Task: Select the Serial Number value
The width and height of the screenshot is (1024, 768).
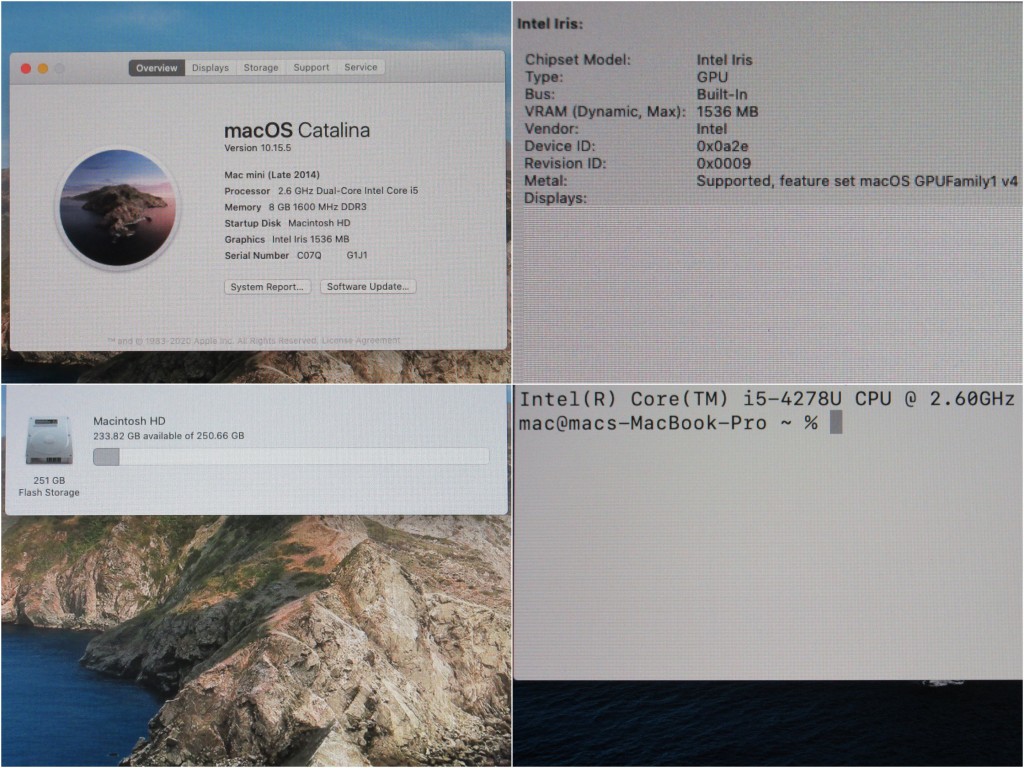Action: (x=332, y=255)
